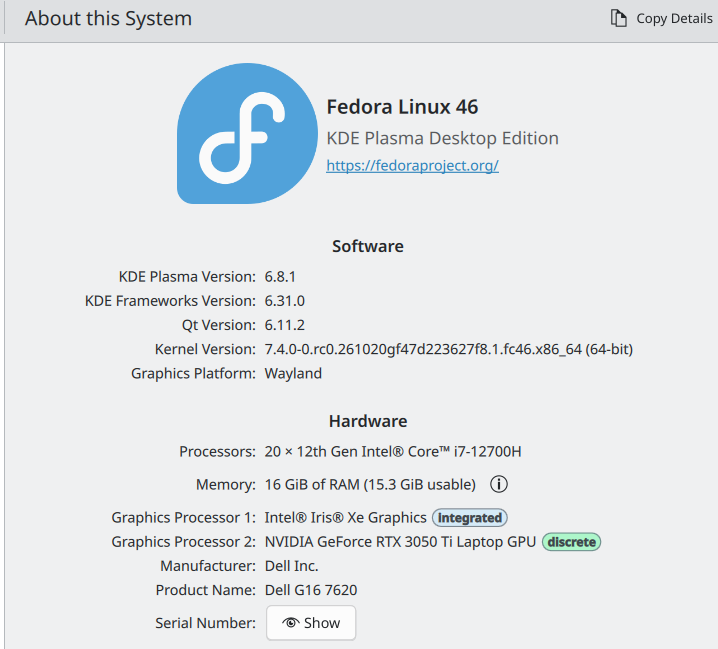718x649 pixels.
Task: Select the "Fedora Linux 46" heading
Action: pyautogui.click(x=402, y=107)
